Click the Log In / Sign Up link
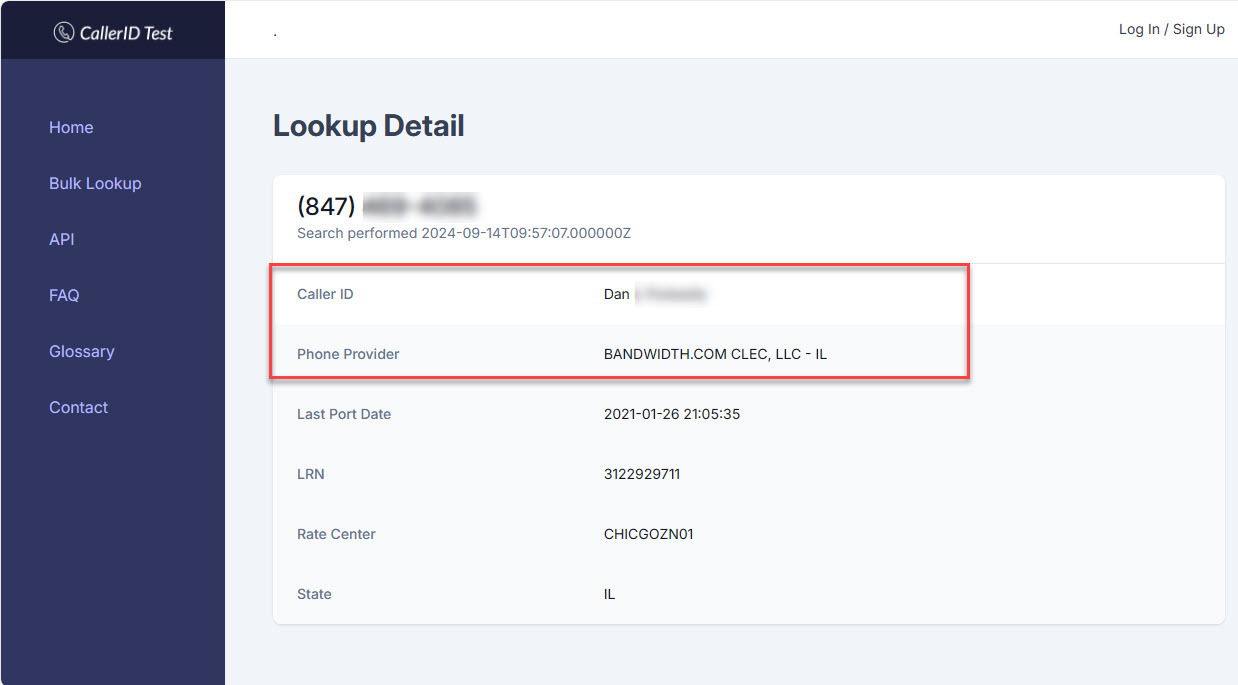 click(x=1171, y=29)
